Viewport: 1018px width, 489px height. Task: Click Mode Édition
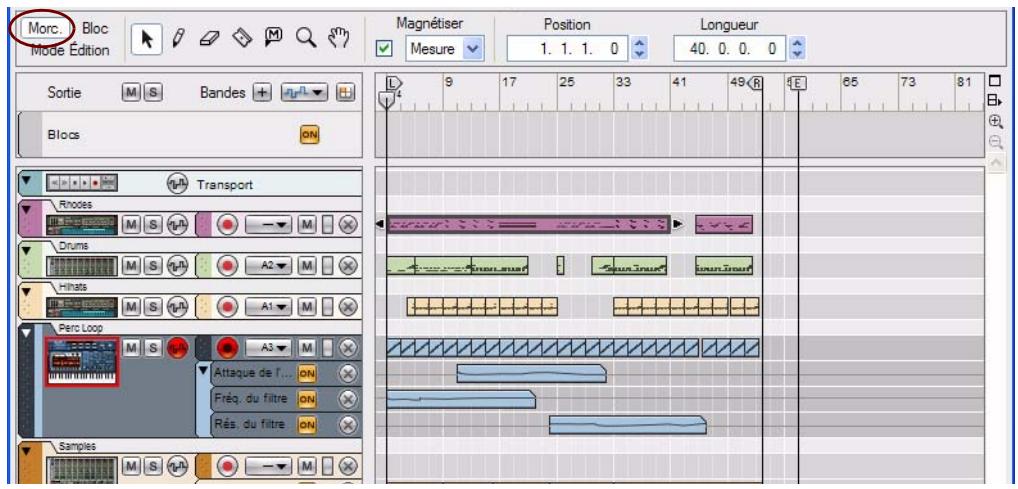(x=70, y=50)
